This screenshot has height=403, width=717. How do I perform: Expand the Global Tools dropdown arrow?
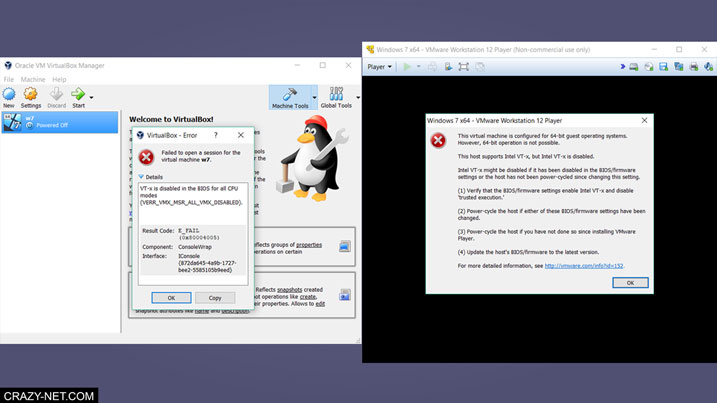(358, 97)
